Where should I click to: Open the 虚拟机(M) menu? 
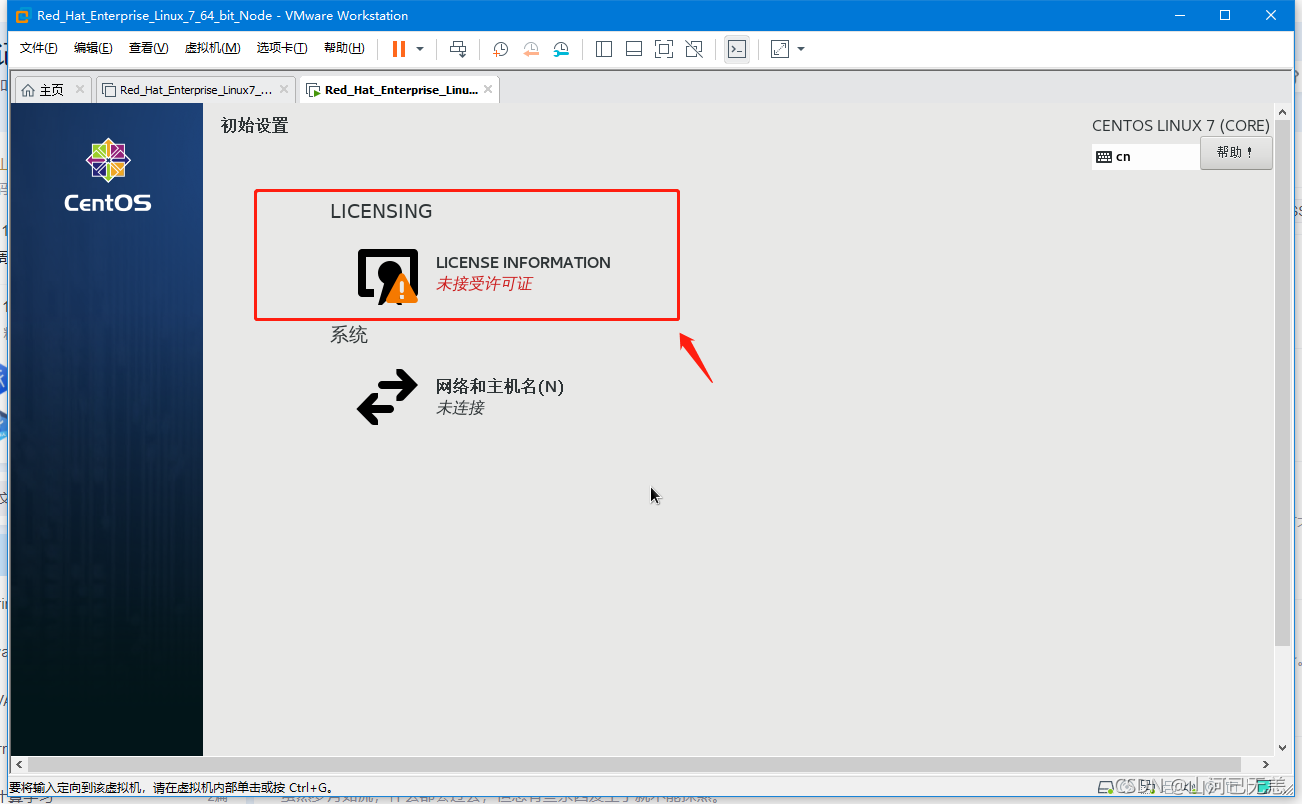coord(212,48)
